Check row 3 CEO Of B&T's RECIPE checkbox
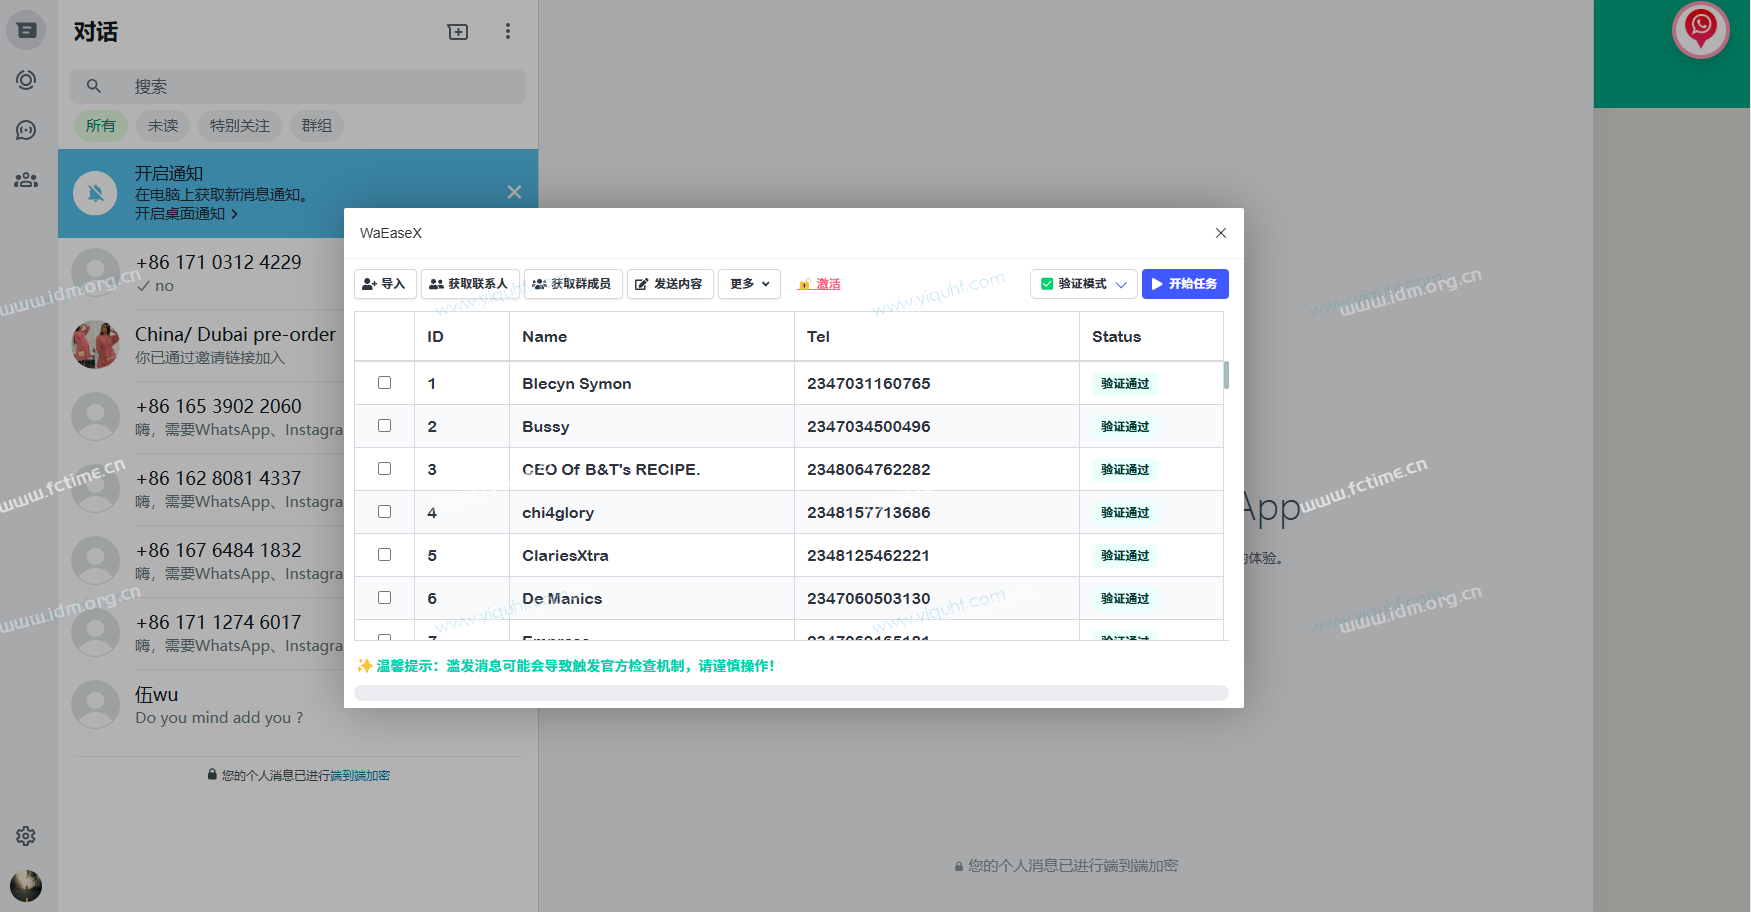1751x912 pixels. tap(384, 469)
